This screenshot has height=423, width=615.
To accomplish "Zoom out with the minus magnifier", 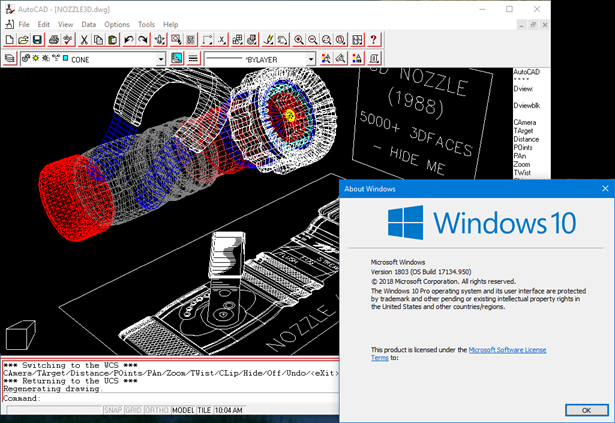I will (x=313, y=40).
